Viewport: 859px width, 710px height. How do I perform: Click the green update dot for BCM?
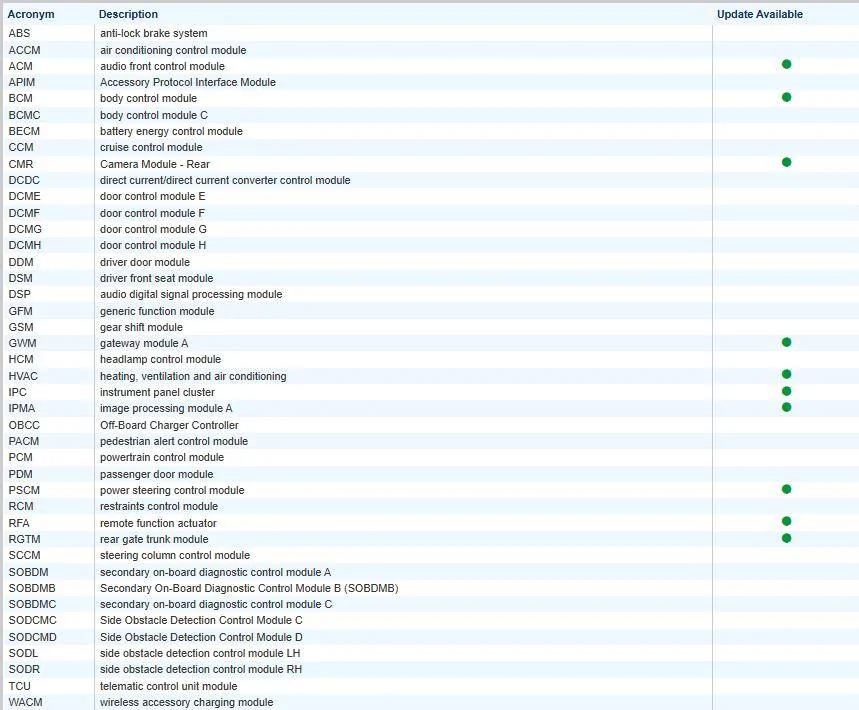point(786,98)
